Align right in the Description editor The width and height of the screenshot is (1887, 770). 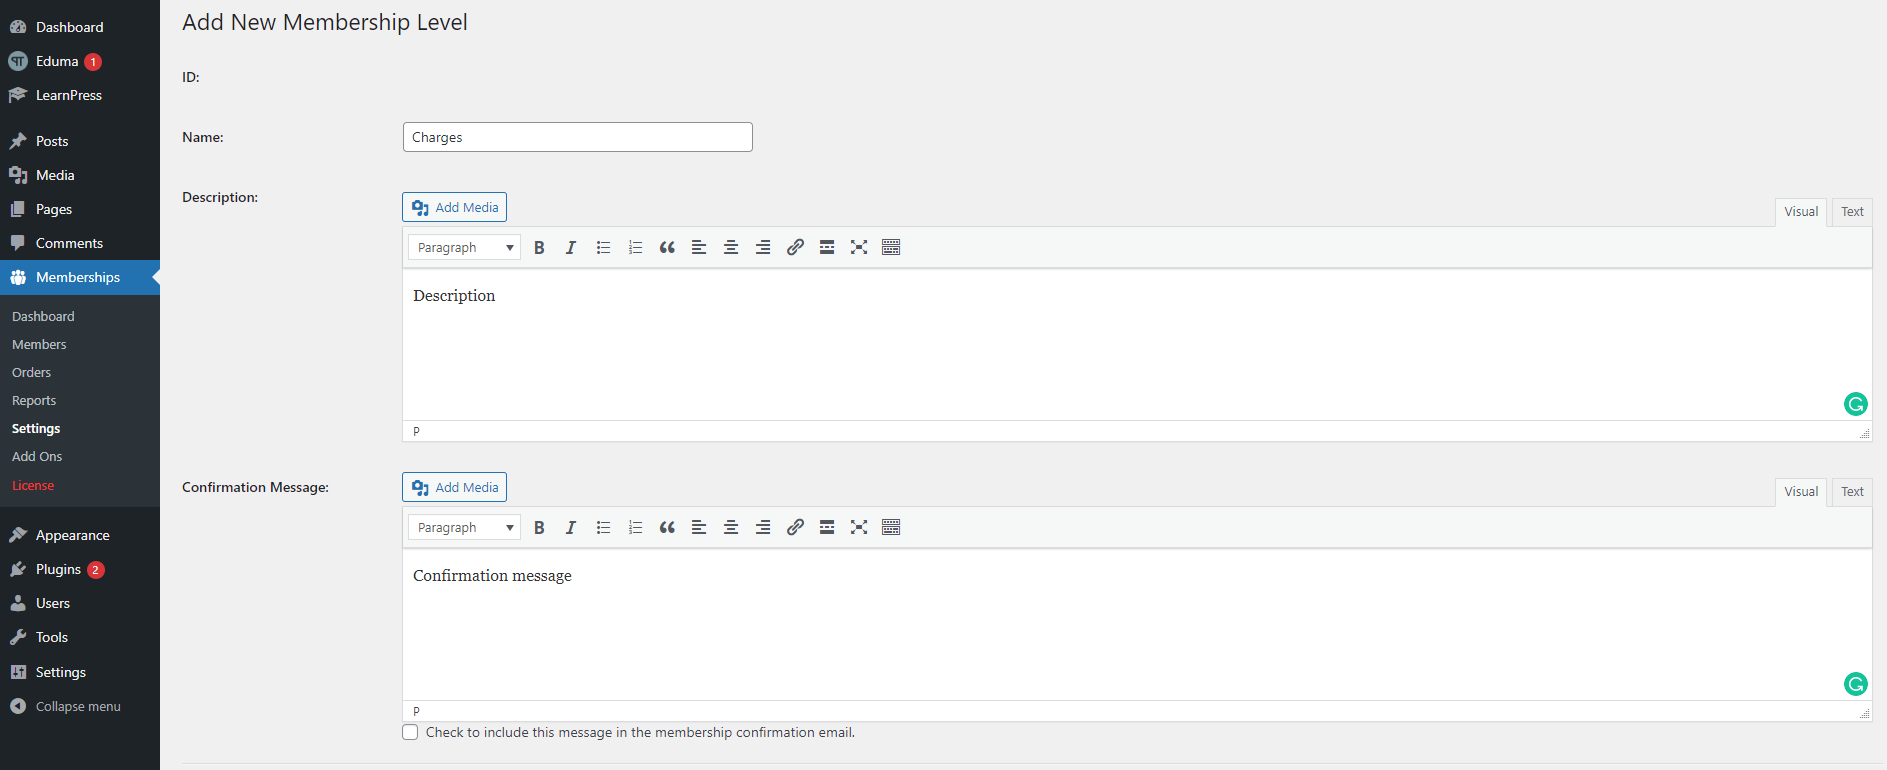click(x=763, y=247)
